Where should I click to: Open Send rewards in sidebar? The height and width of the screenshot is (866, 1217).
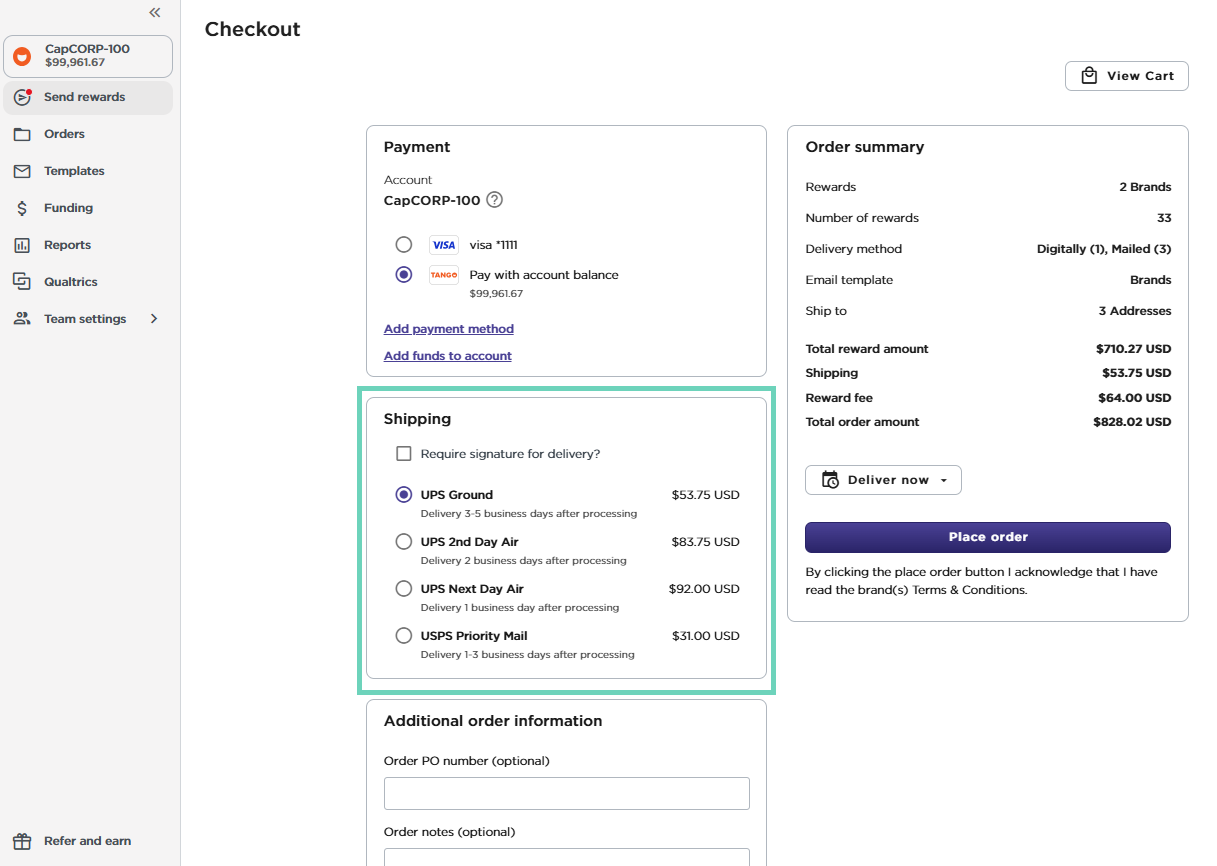pyautogui.click(x=85, y=97)
